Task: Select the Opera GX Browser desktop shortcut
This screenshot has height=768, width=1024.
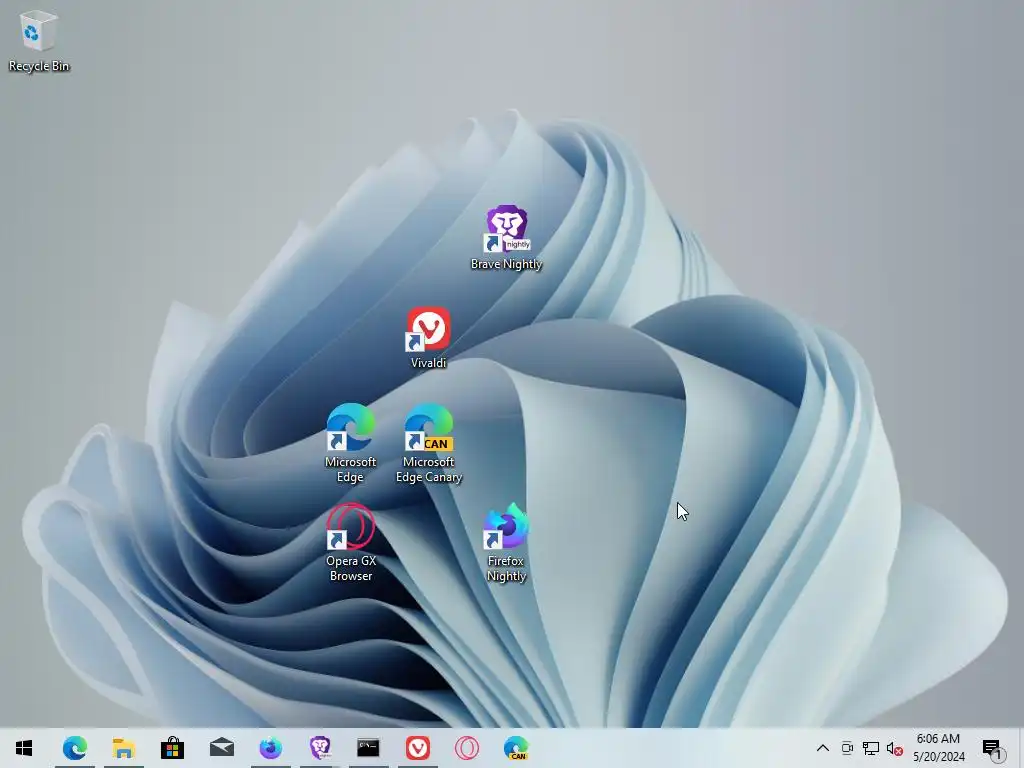Action: tap(351, 542)
